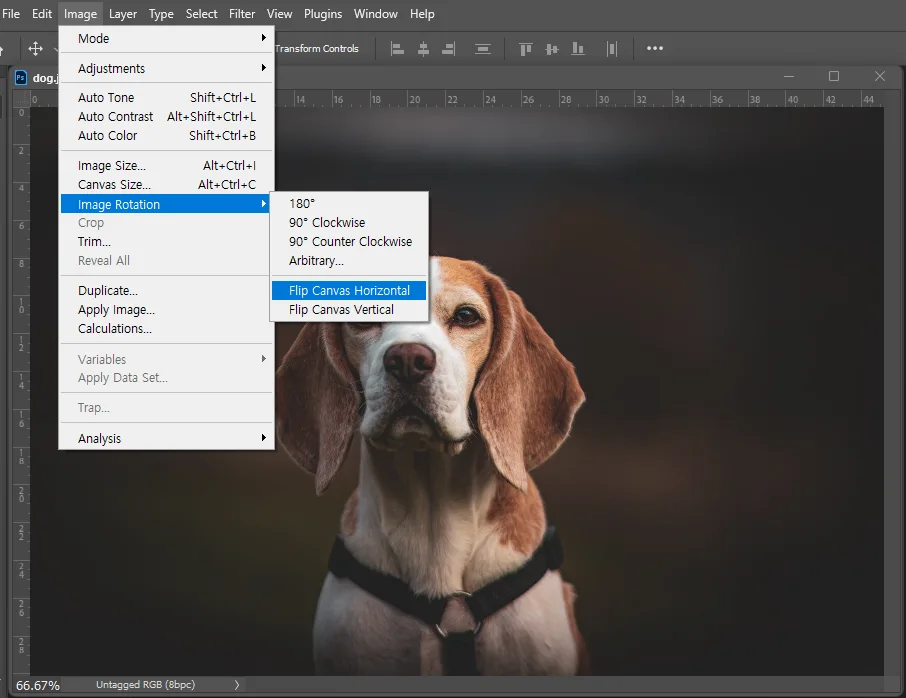
Task: Expand the Image Rotation submenu
Action: pyautogui.click(x=166, y=204)
